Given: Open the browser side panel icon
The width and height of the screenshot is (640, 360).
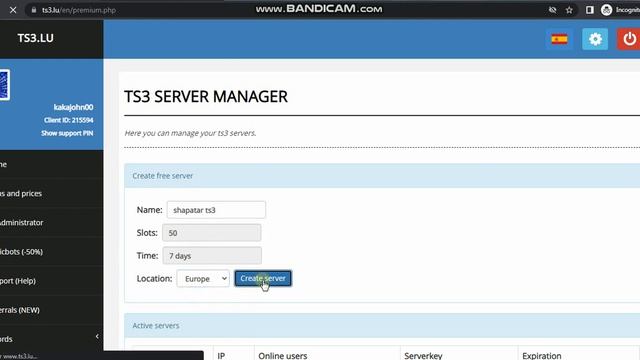Looking at the screenshot, I should (589, 10).
